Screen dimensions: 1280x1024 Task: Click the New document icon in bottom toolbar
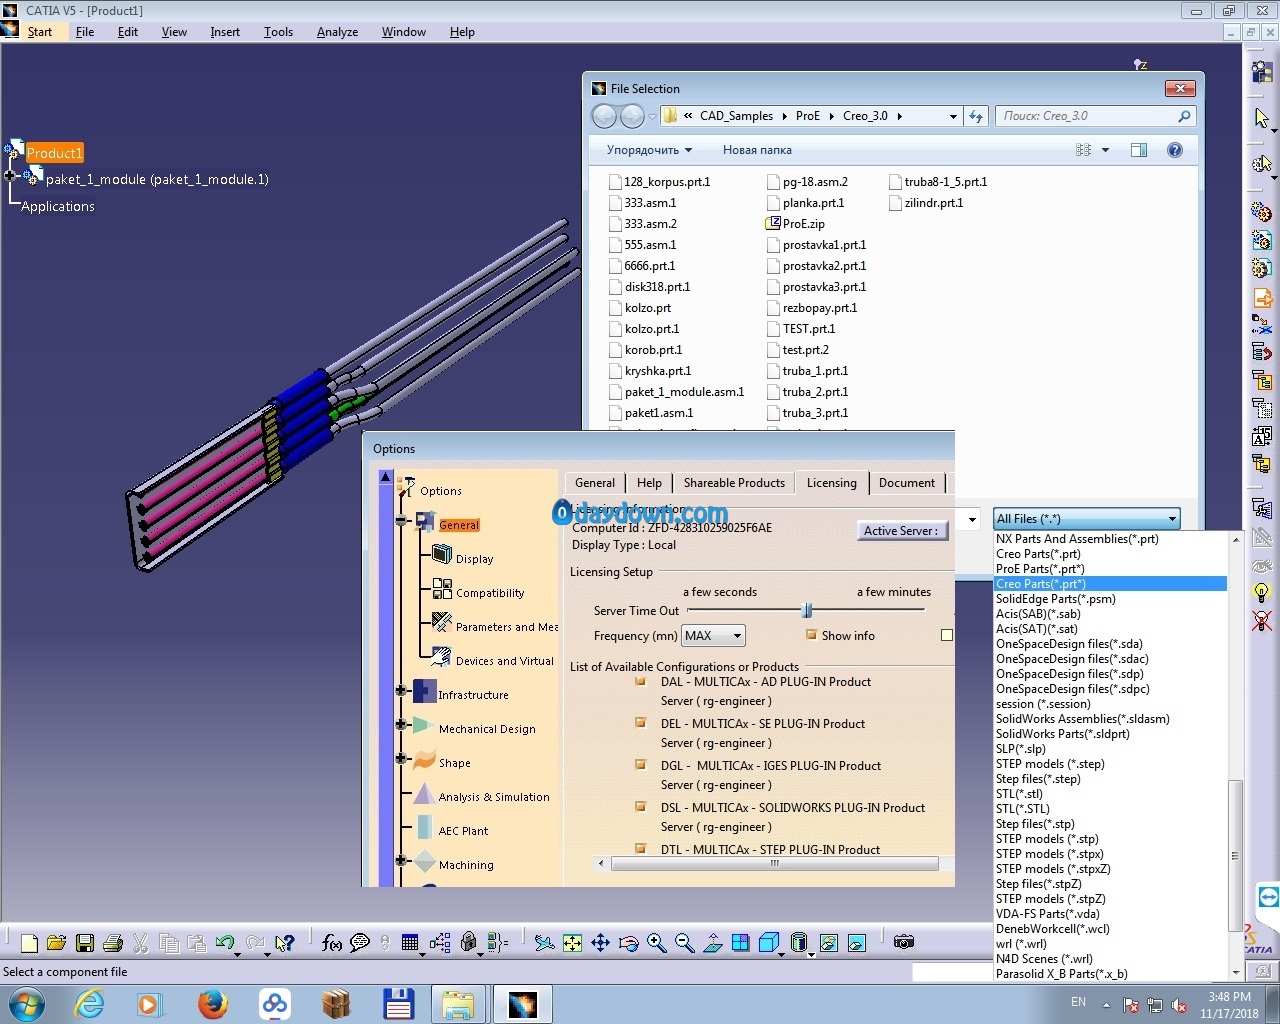pos(29,943)
